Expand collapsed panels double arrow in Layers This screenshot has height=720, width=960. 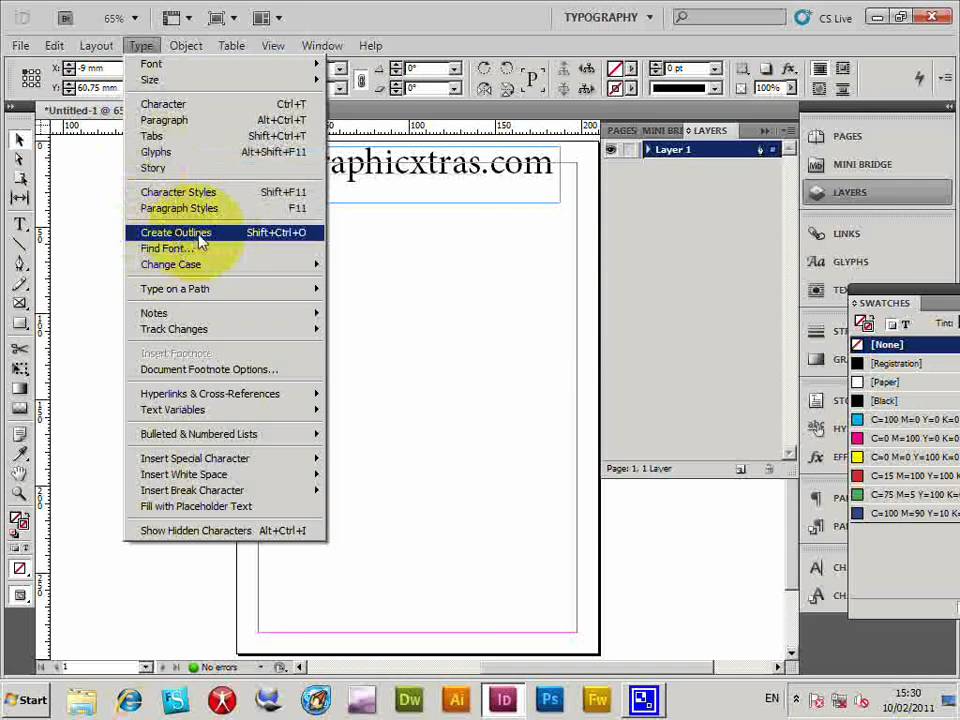[x=765, y=131]
